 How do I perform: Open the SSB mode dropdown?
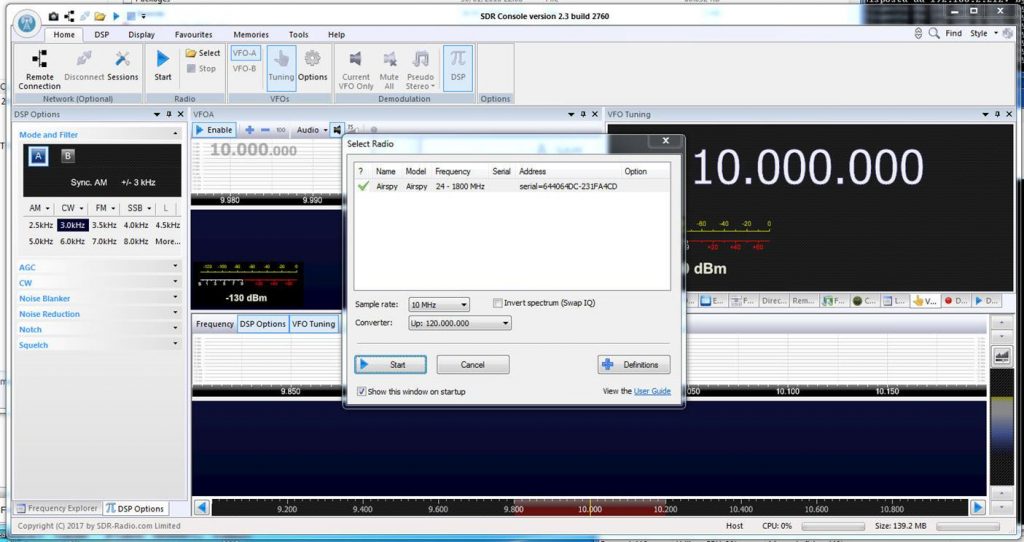tap(138, 208)
